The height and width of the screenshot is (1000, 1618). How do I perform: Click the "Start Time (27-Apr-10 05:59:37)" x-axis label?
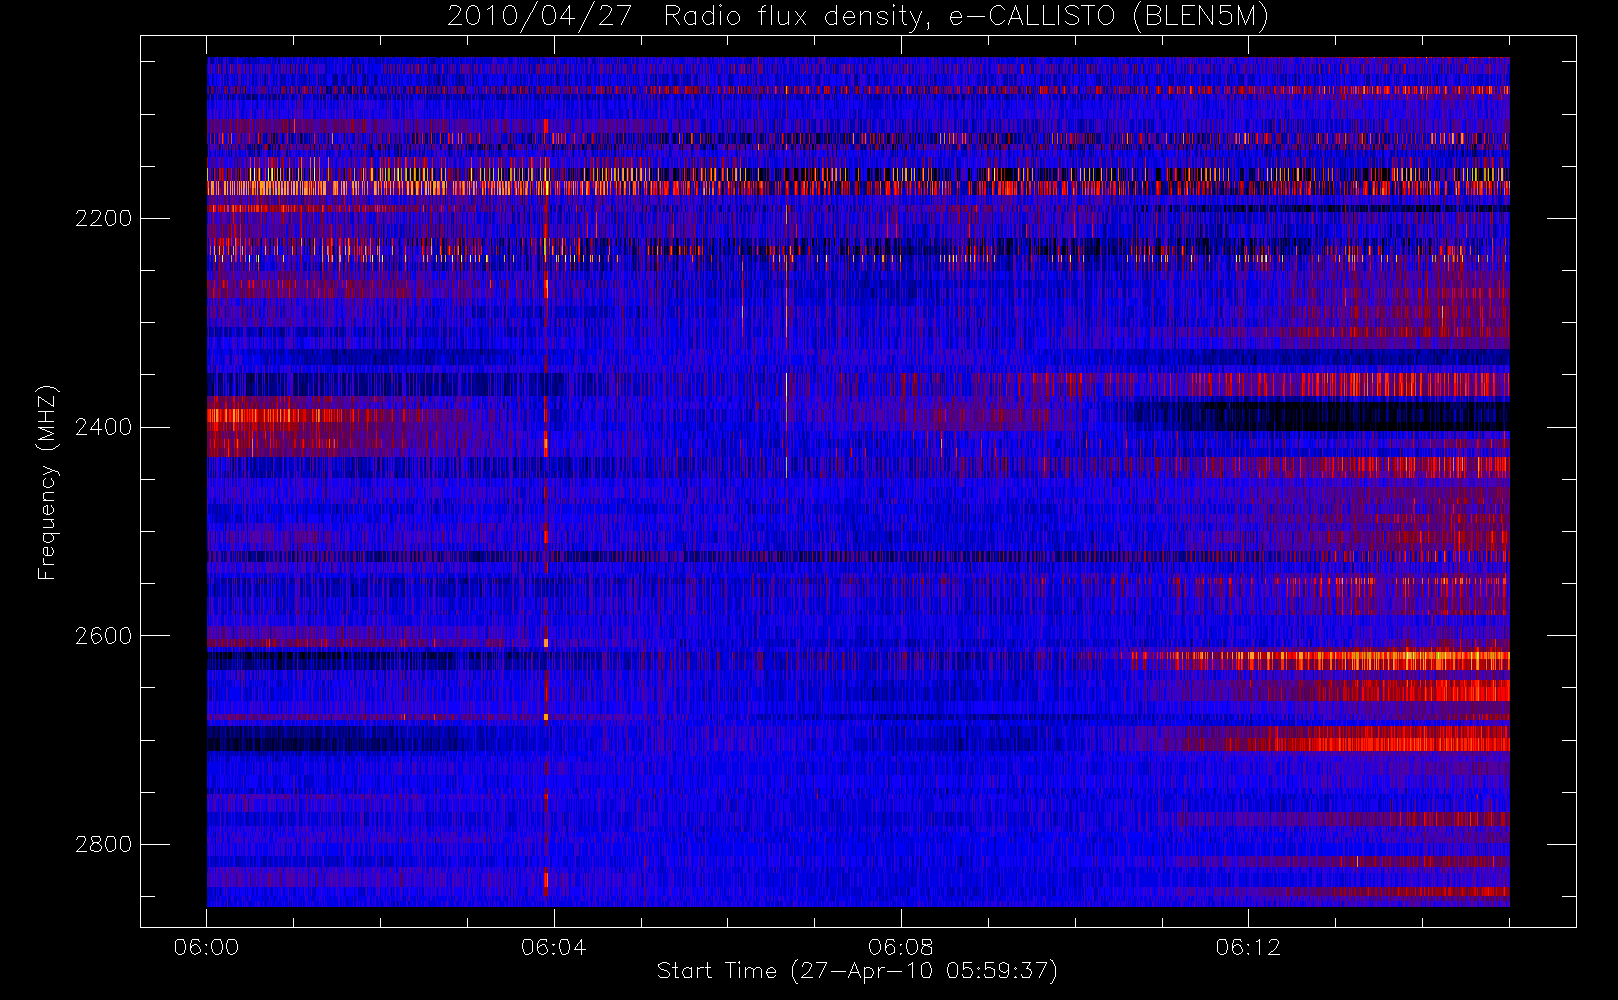[857, 971]
